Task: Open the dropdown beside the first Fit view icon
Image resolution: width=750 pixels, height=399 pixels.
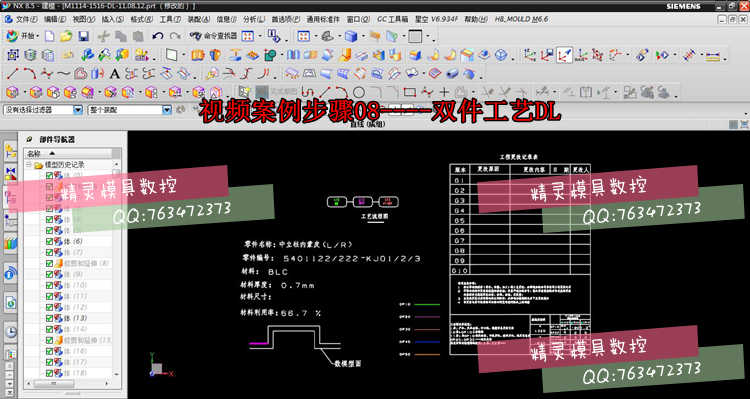Action: (x=259, y=36)
